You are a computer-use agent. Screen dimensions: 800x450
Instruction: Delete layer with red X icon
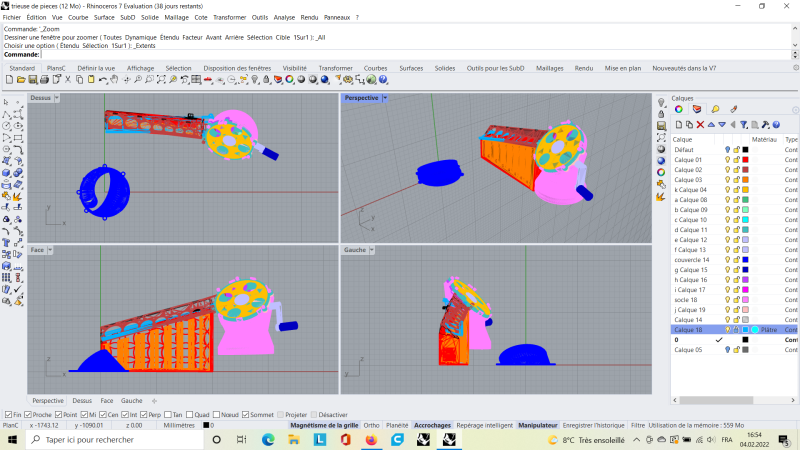pos(700,124)
